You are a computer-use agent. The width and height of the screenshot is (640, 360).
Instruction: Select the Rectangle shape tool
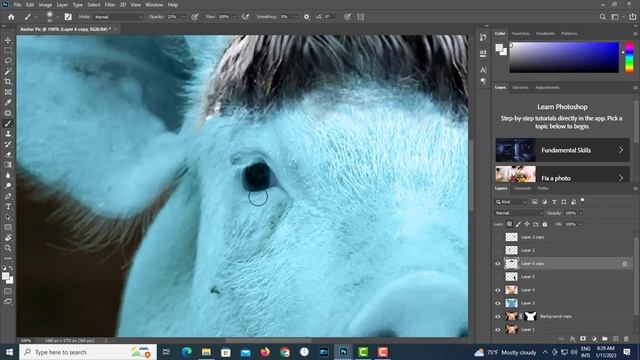click(8, 227)
